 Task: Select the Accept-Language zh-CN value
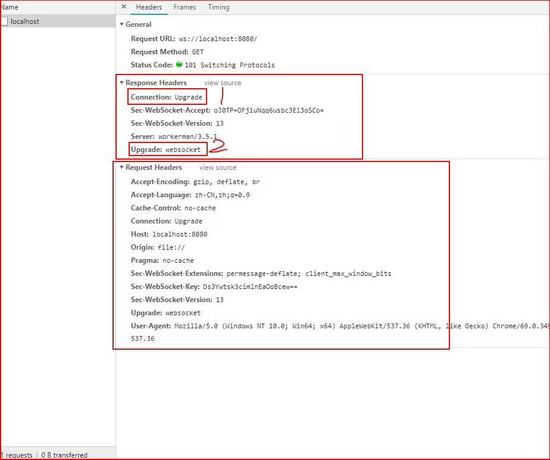(x=222, y=195)
